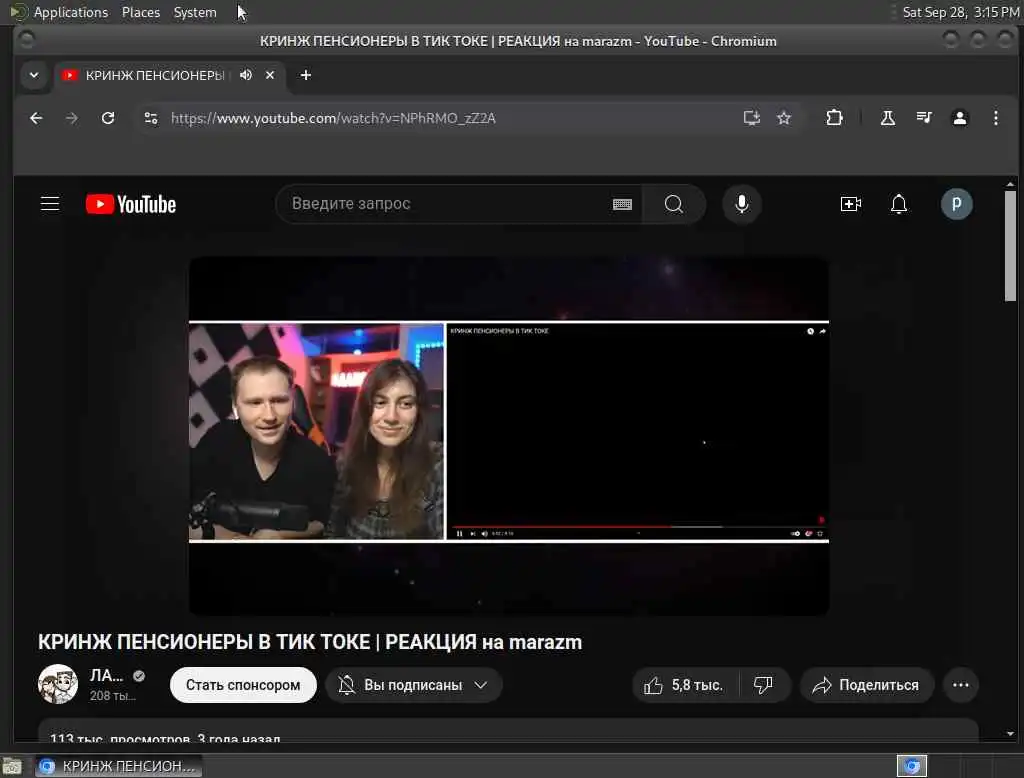1024x778 pixels.
Task: Open media controls icon in toolbar
Action: pyautogui.click(x=923, y=118)
